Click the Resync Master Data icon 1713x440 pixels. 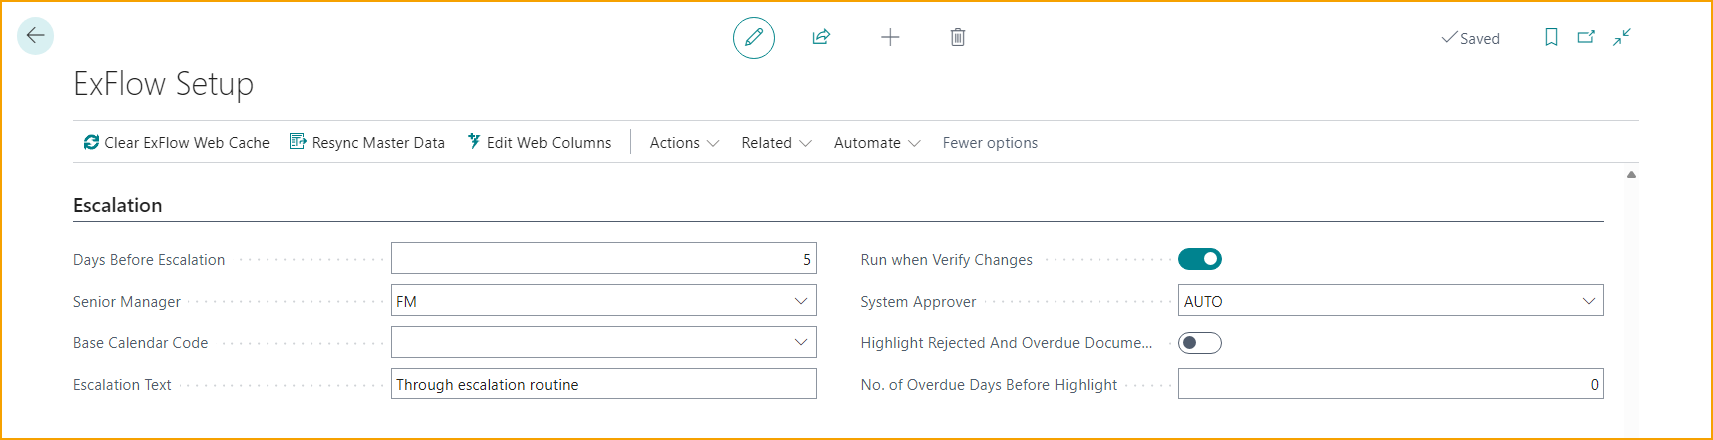pyautogui.click(x=298, y=142)
